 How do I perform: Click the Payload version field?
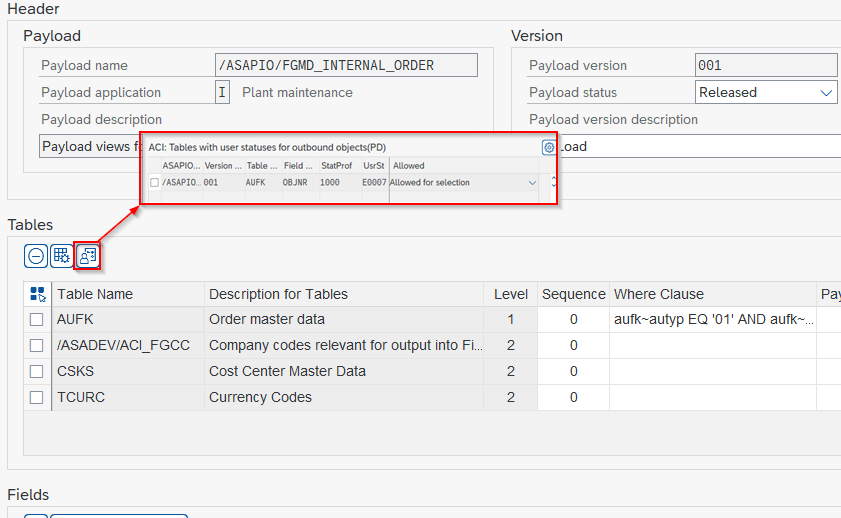tap(765, 65)
